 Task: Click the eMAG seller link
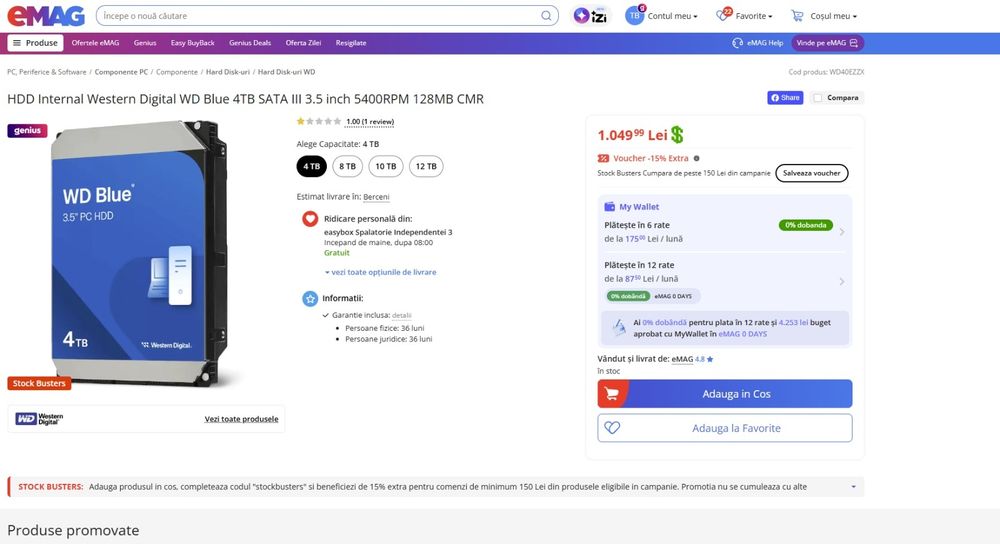(682, 359)
